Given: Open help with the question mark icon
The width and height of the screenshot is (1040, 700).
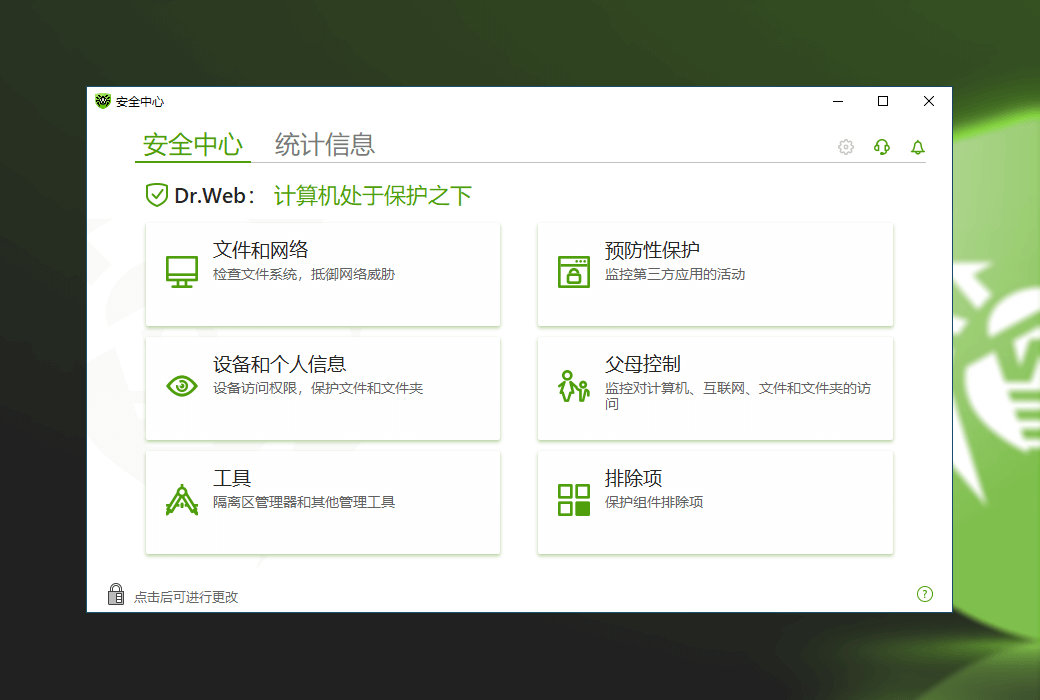Looking at the screenshot, I should (x=925, y=594).
